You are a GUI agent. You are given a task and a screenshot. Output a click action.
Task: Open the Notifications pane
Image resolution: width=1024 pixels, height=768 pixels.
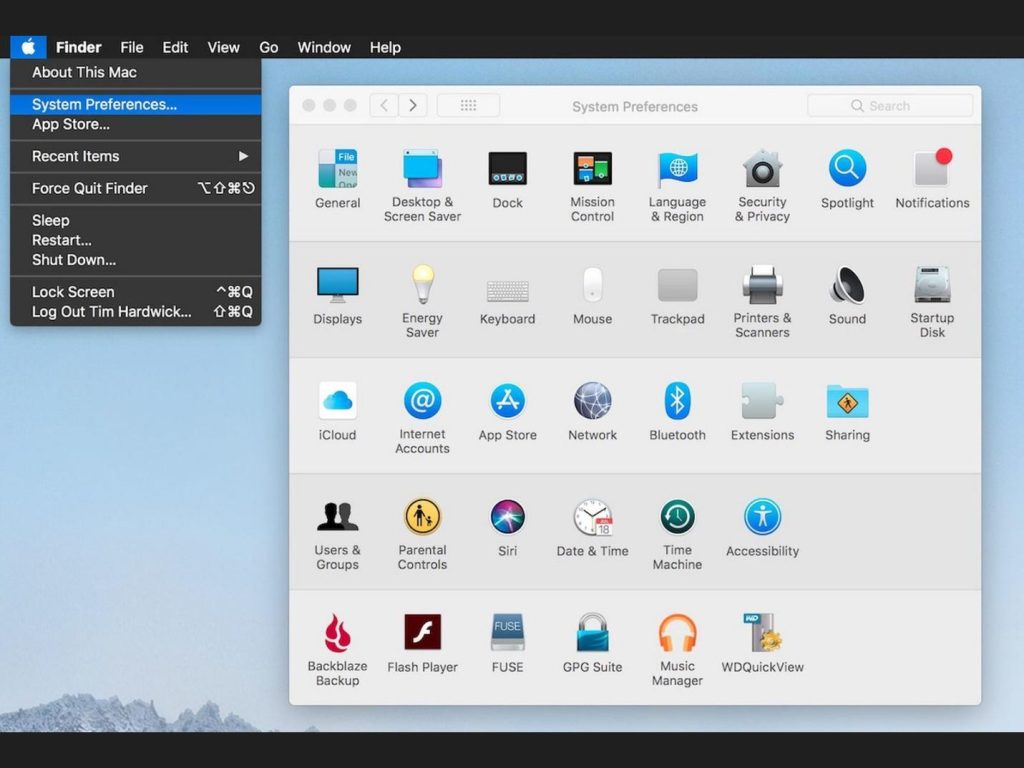pyautogui.click(x=933, y=168)
